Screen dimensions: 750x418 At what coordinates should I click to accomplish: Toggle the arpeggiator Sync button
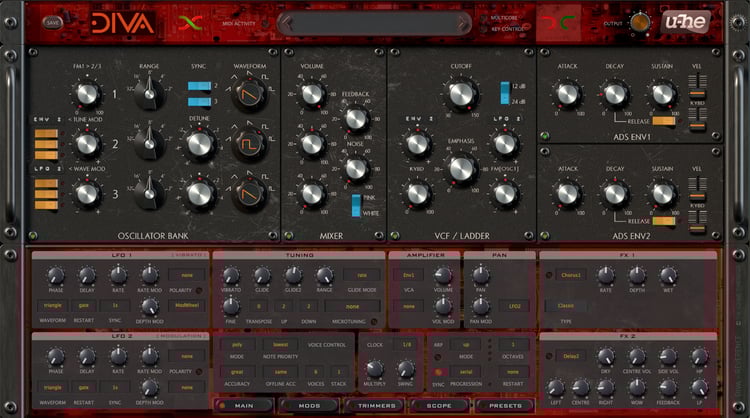(x=438, y=372)
